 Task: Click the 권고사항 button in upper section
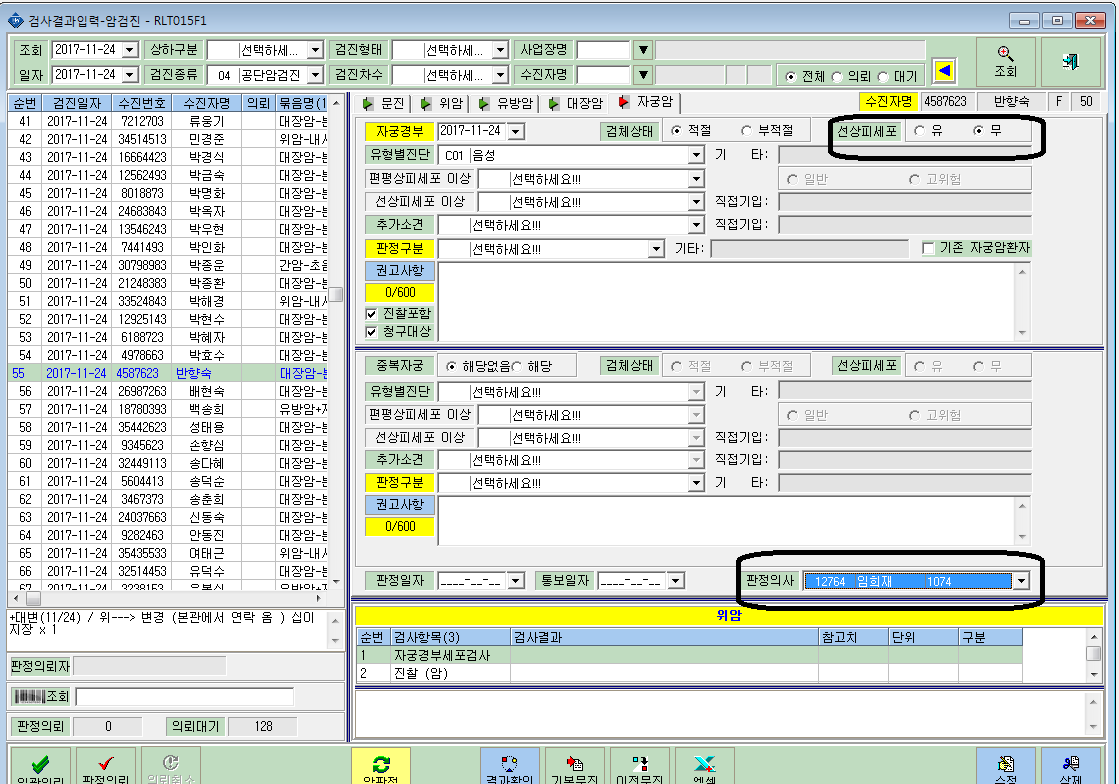[x=400, y=270]
